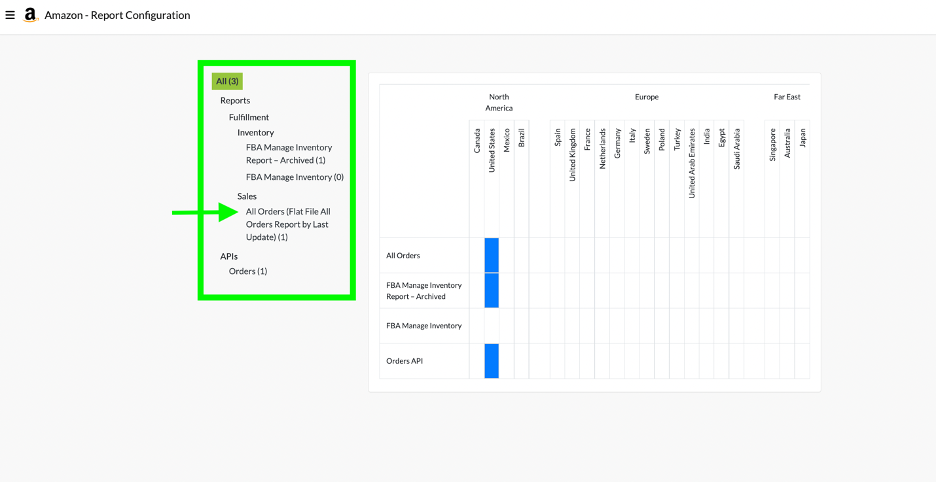Click the Poland column header
Viewport: 936px width, 482px height.
point(662,140)
